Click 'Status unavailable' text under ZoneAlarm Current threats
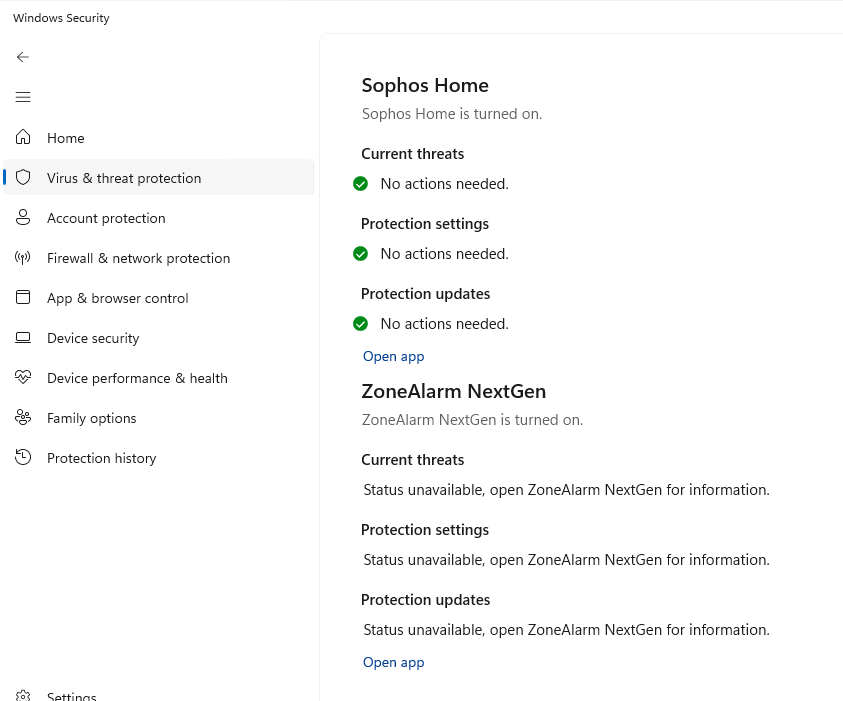 [x=566, y=490]
